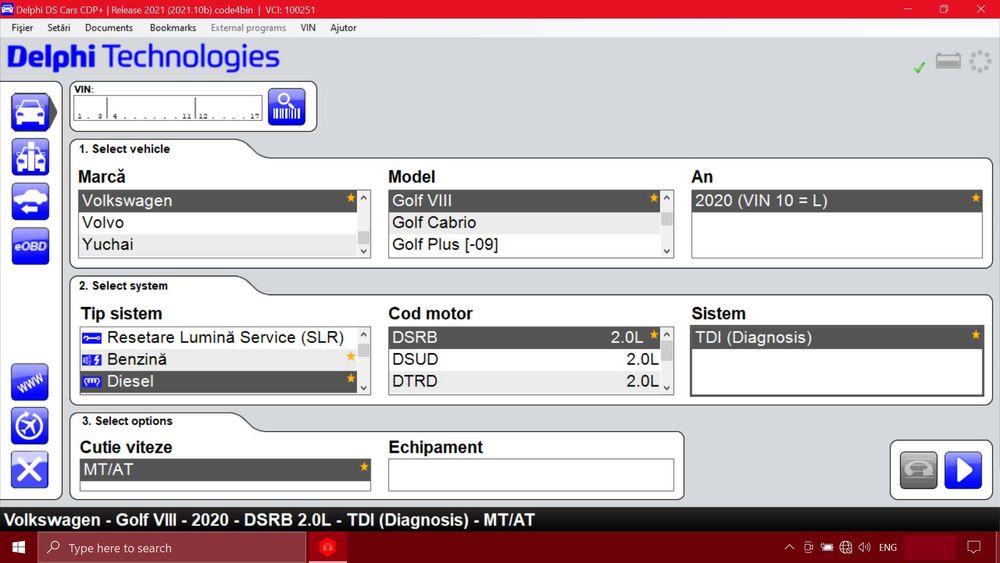Toggle favorite star on Diesel row
Viewport: 1000px width, 563px height.
click(x=351, y=379)
